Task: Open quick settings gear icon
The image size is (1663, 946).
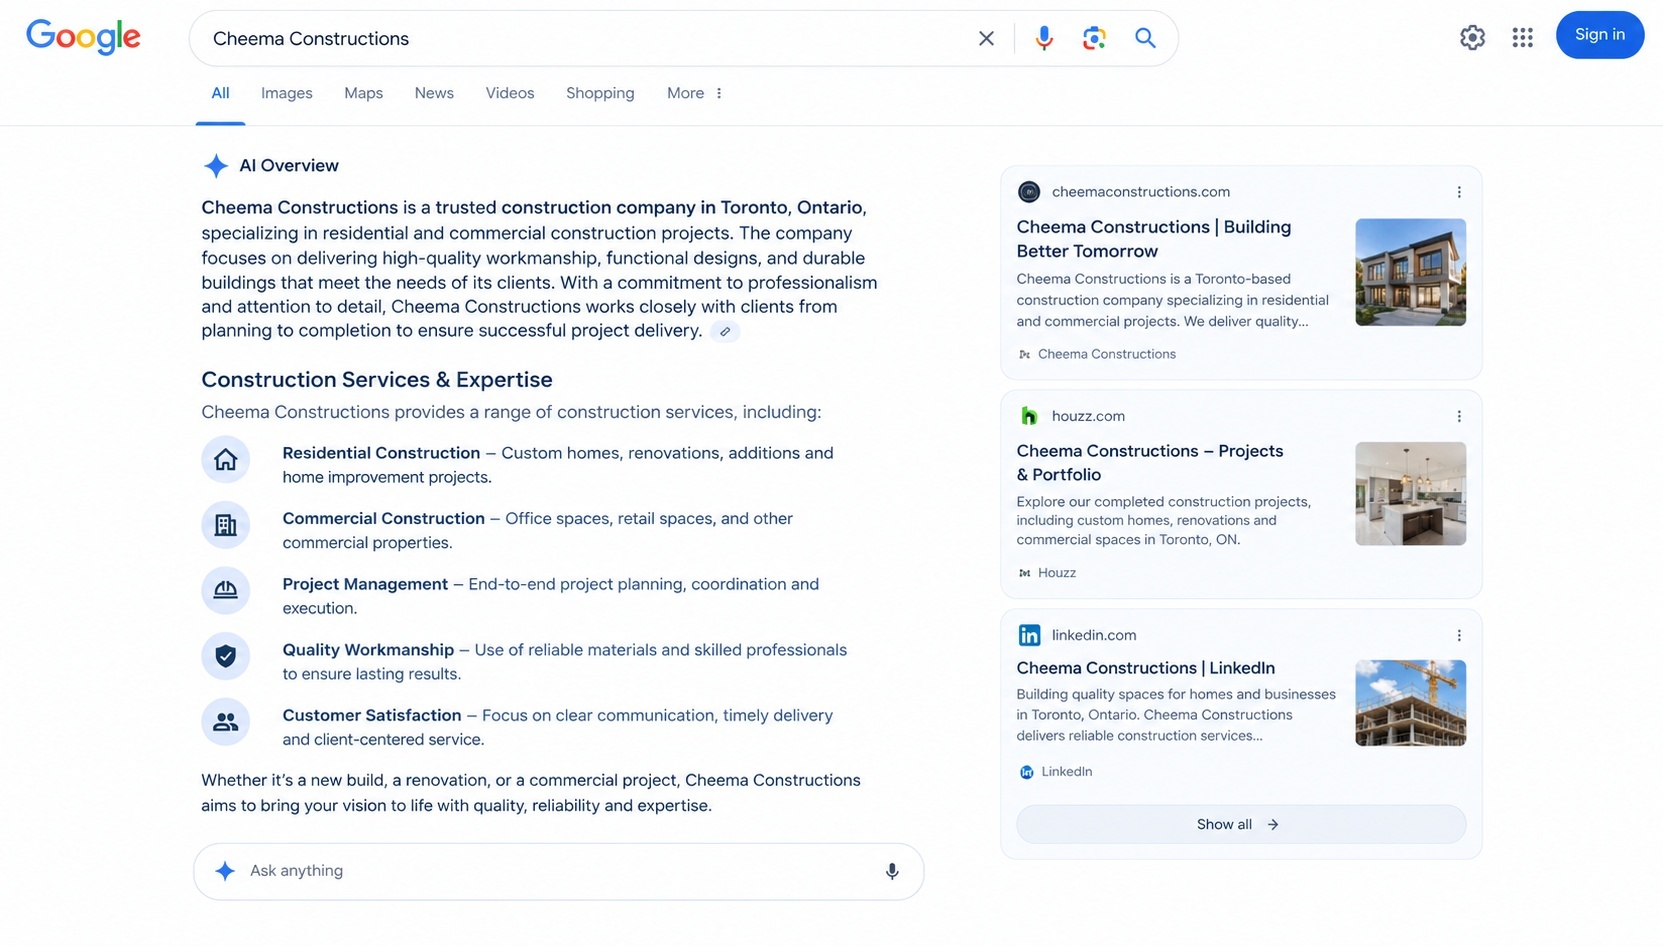Action: coord(1472,38)
